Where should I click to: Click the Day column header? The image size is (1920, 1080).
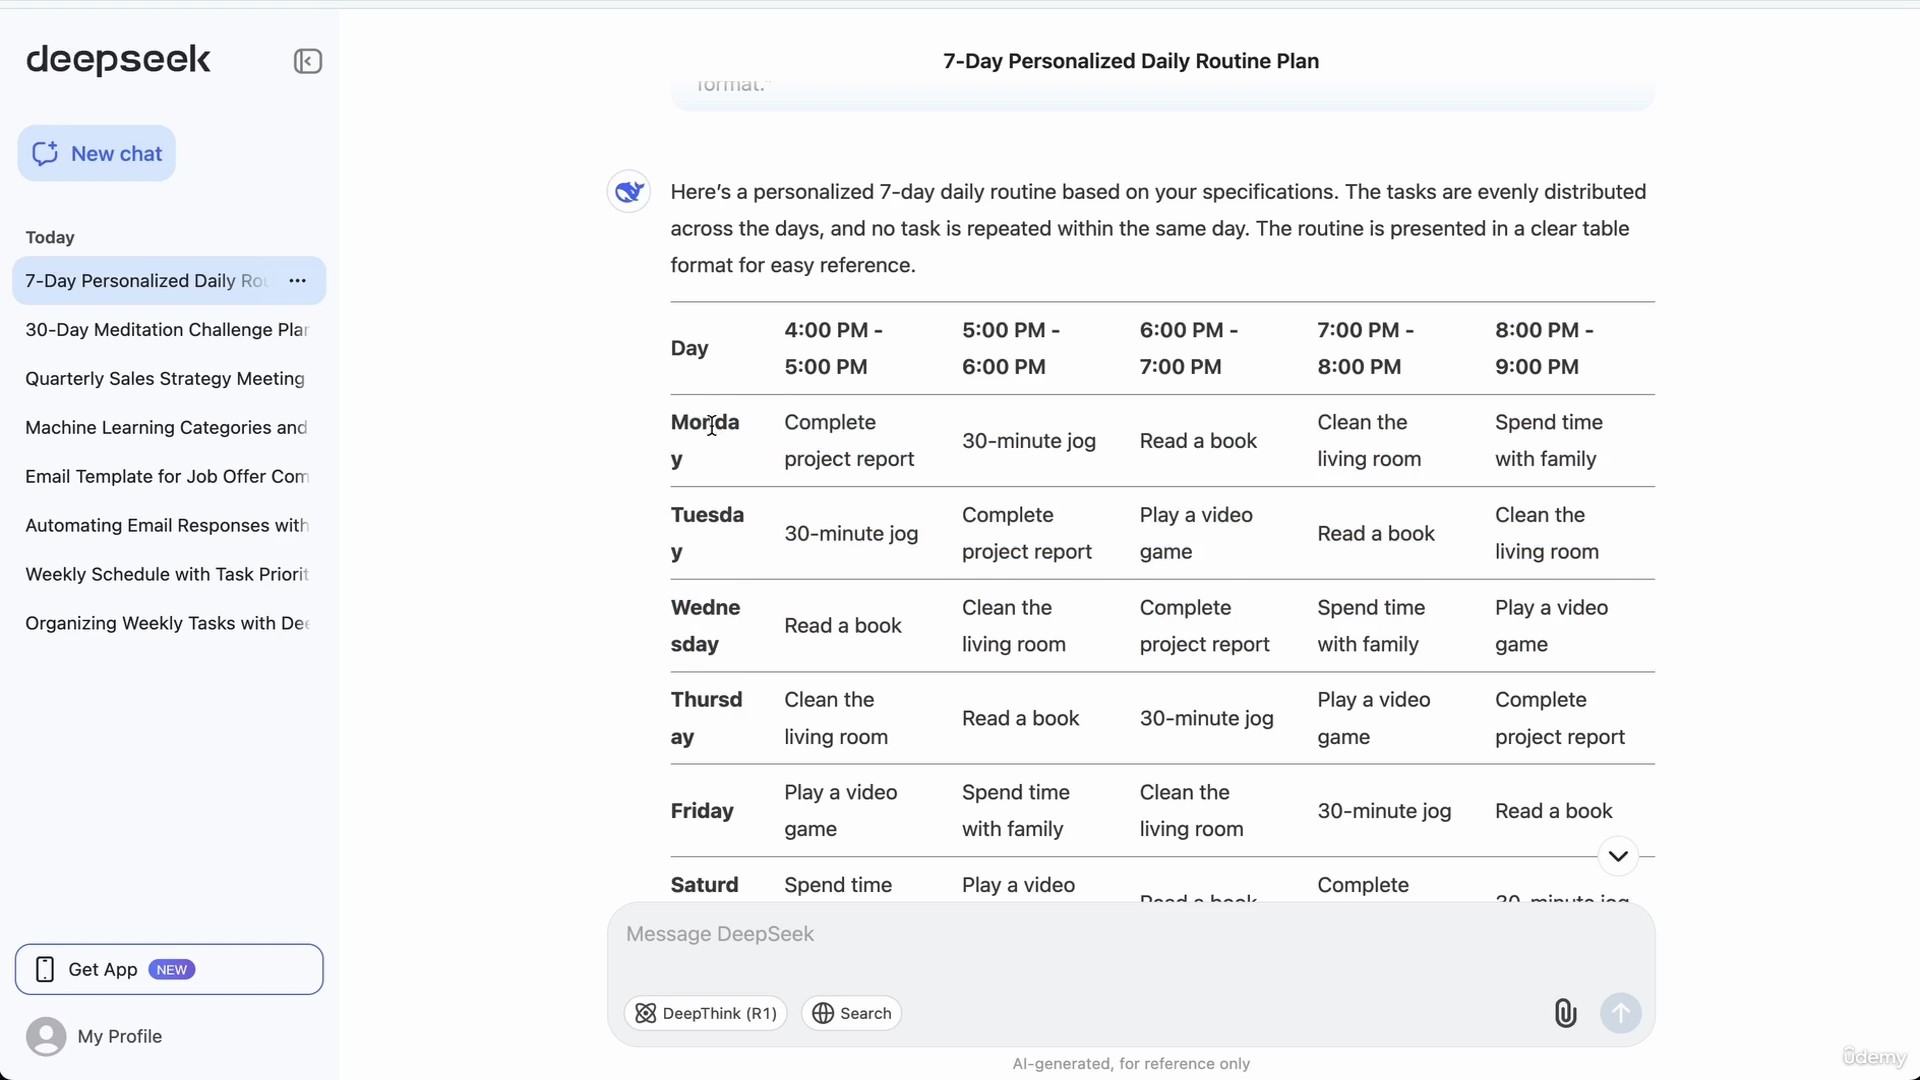coord(690,348)
